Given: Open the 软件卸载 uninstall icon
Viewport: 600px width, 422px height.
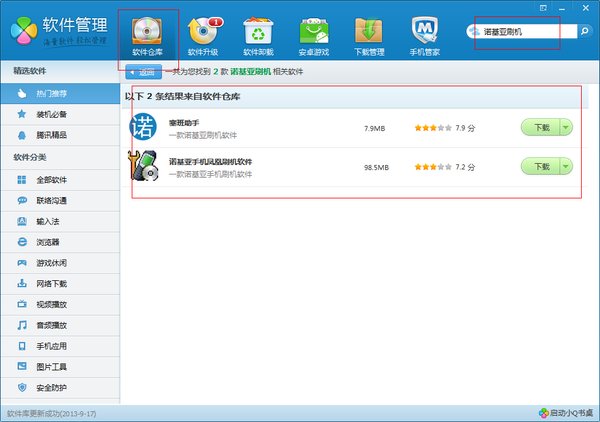Looking at the screenshot, I should [259, 35].
